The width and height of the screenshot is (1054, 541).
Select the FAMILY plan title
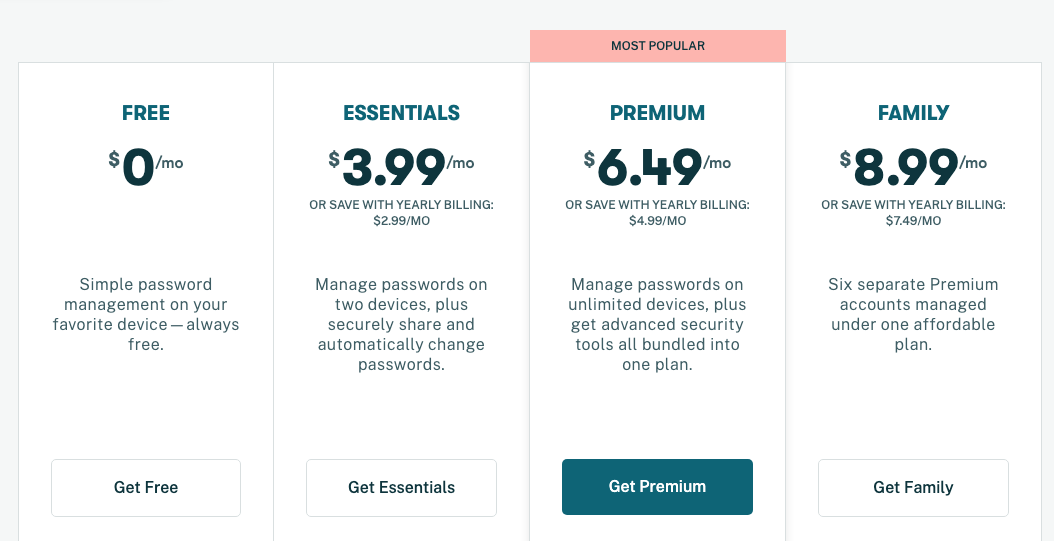[913, 113]
